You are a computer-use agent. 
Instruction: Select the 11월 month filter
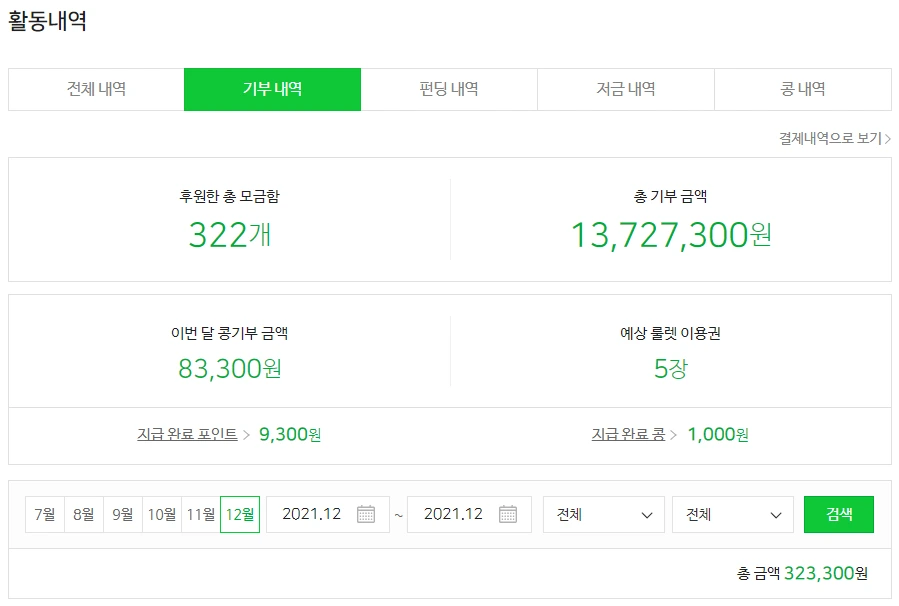pyautogui.click(x=202, y=514)
